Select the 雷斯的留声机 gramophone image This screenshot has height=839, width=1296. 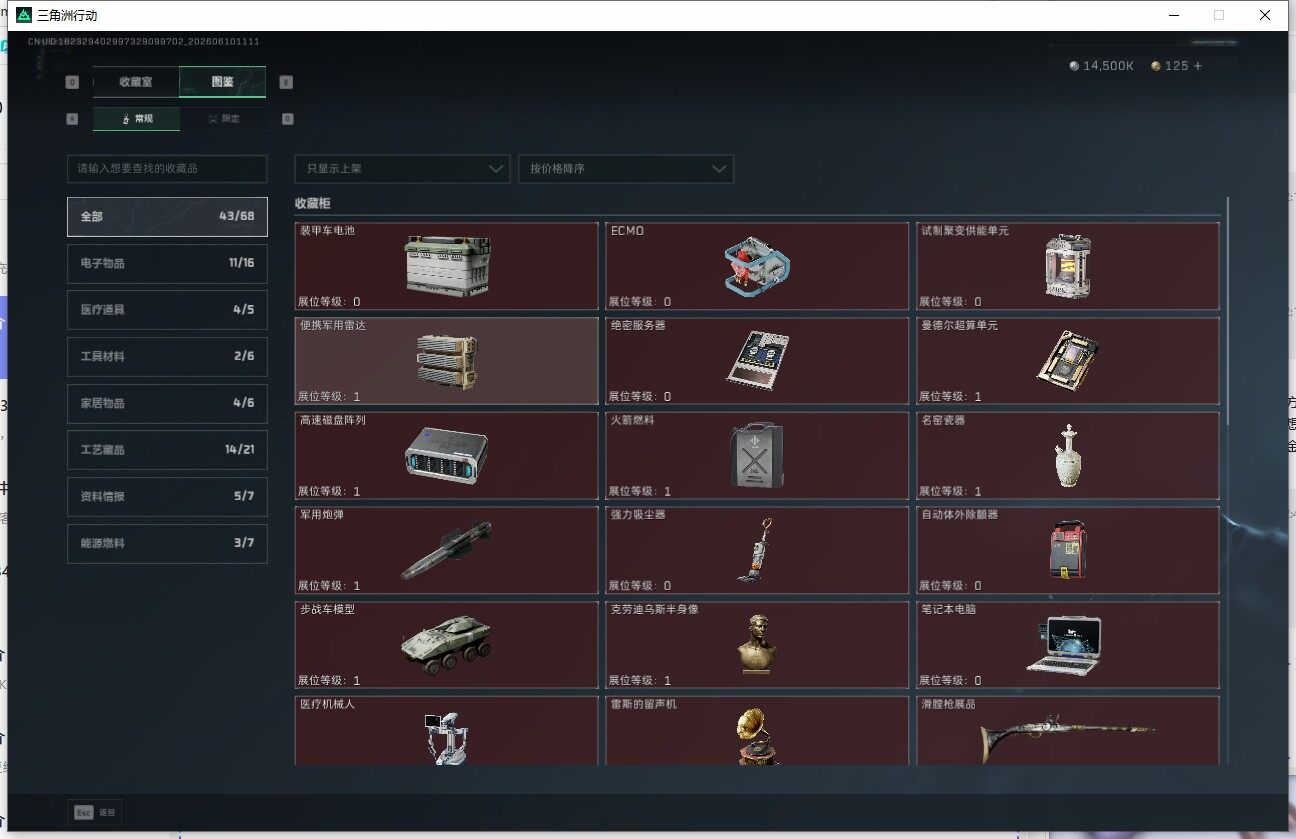[x=759, y=738]
